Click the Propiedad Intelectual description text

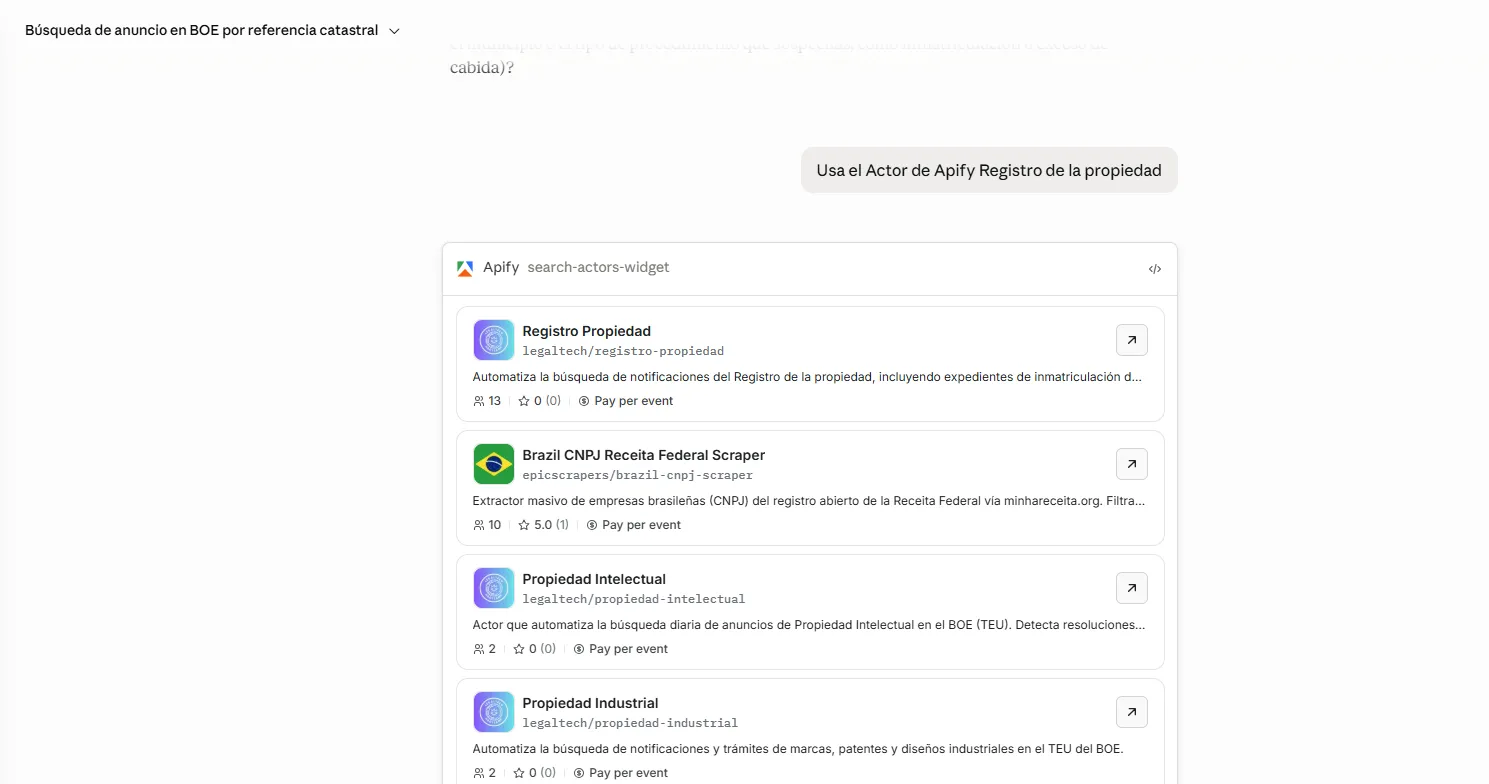pos(809,625)
